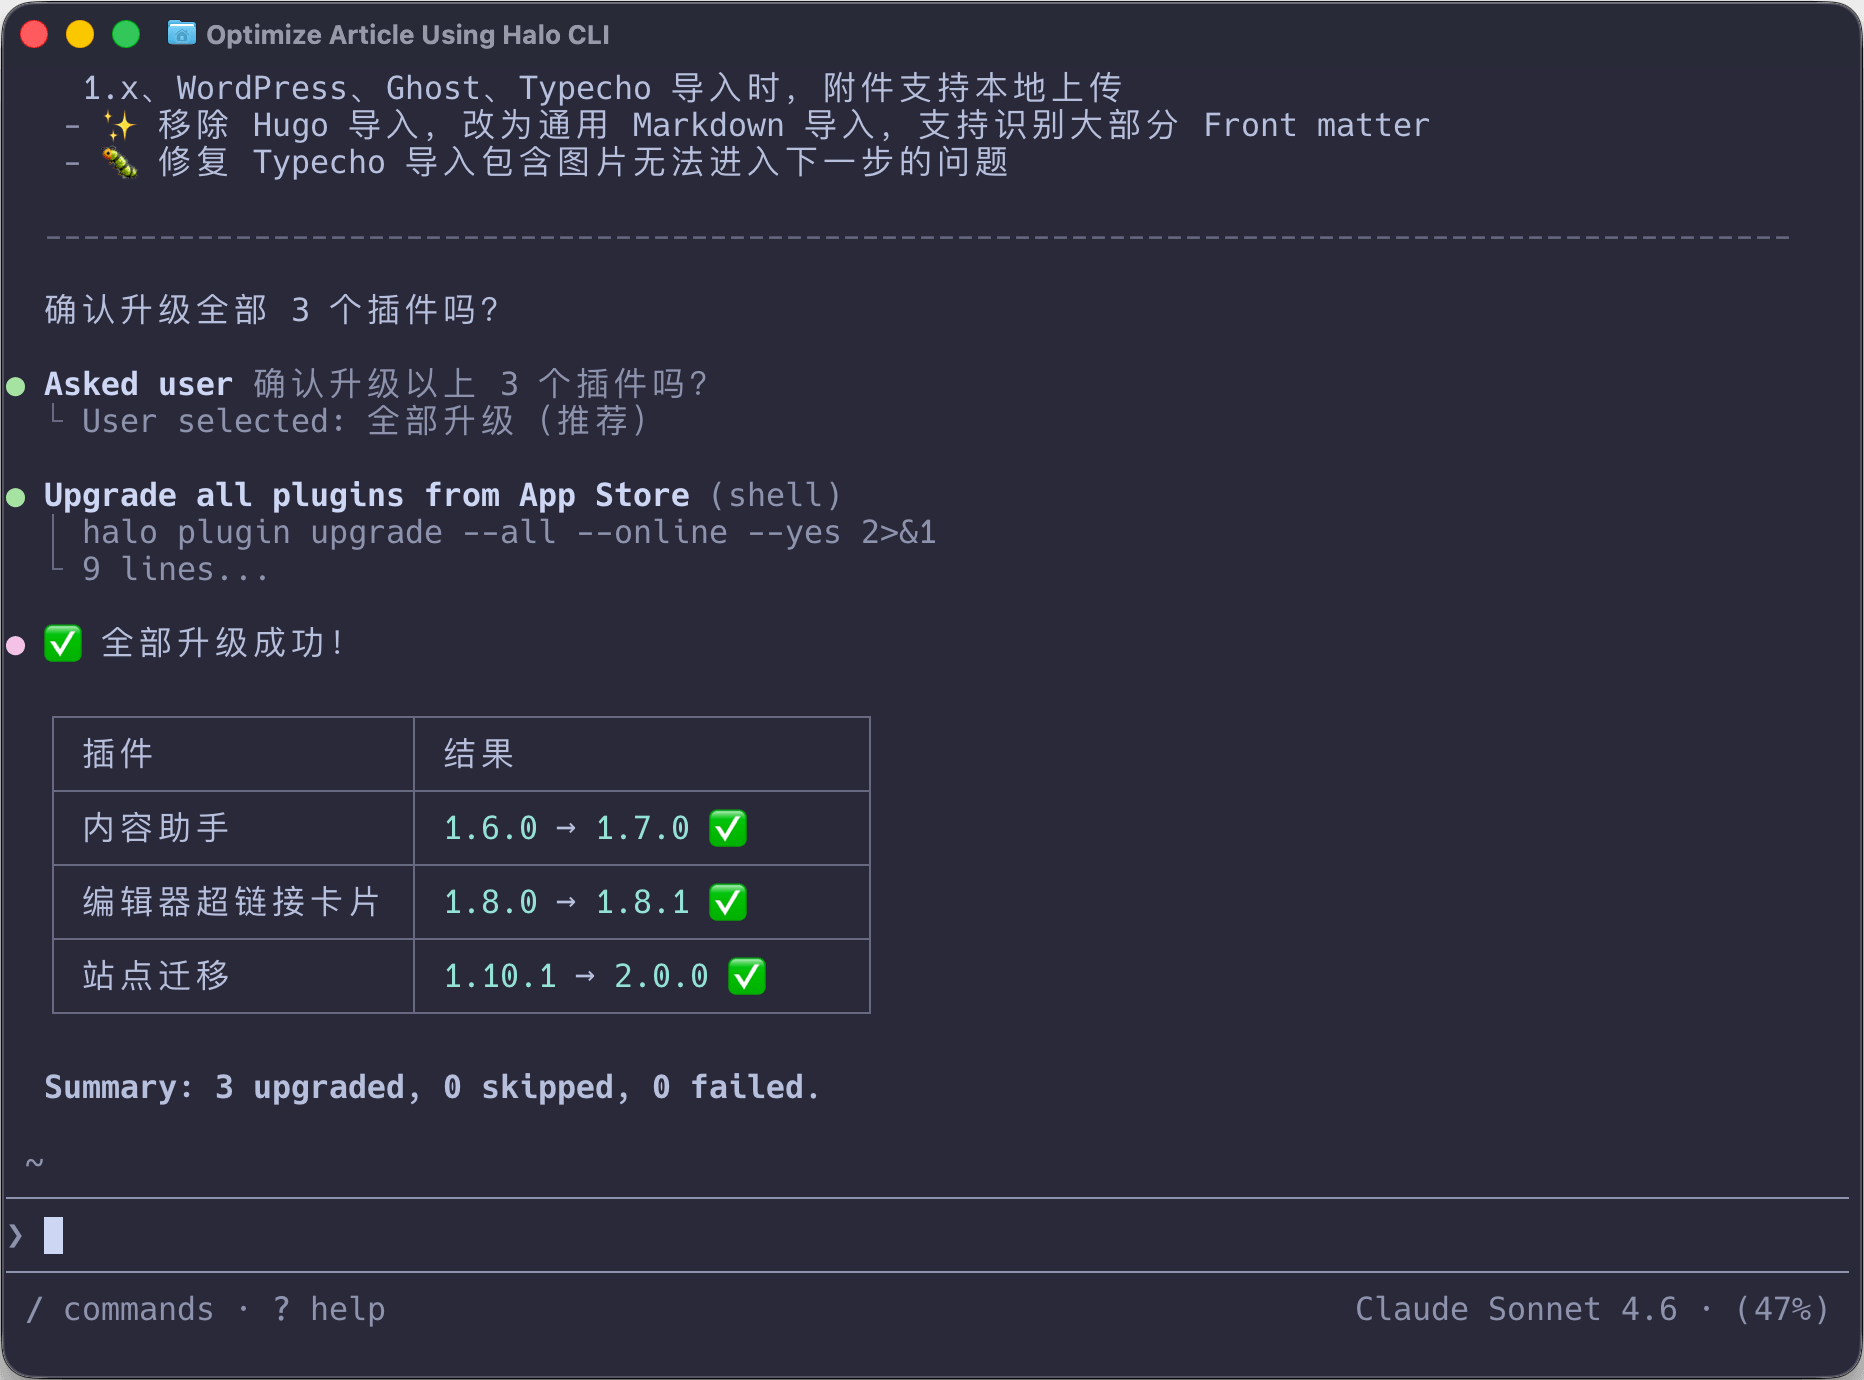Focus the prompt input field at the cursor
Screen dimensions: 1864x1380
coord(54,1236)
